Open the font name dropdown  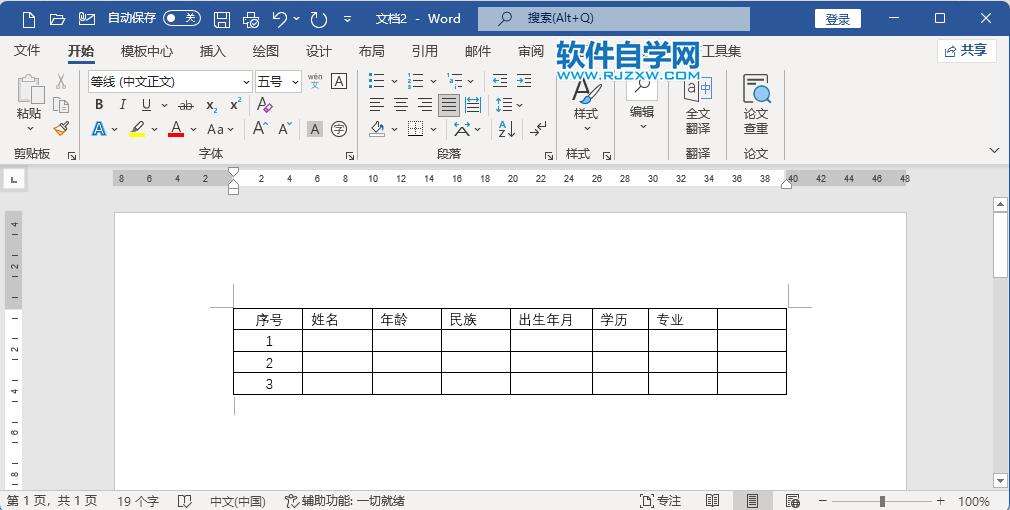point(246,82)
